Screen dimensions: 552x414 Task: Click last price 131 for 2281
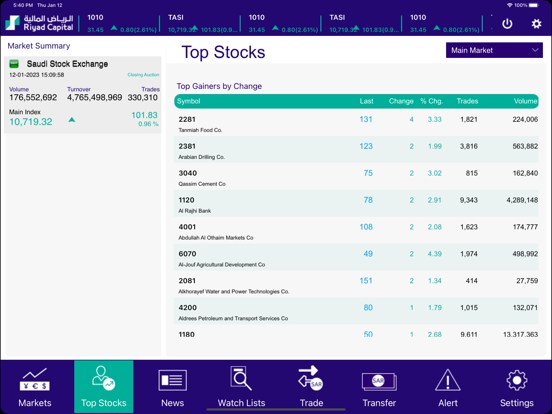point(366,119)
